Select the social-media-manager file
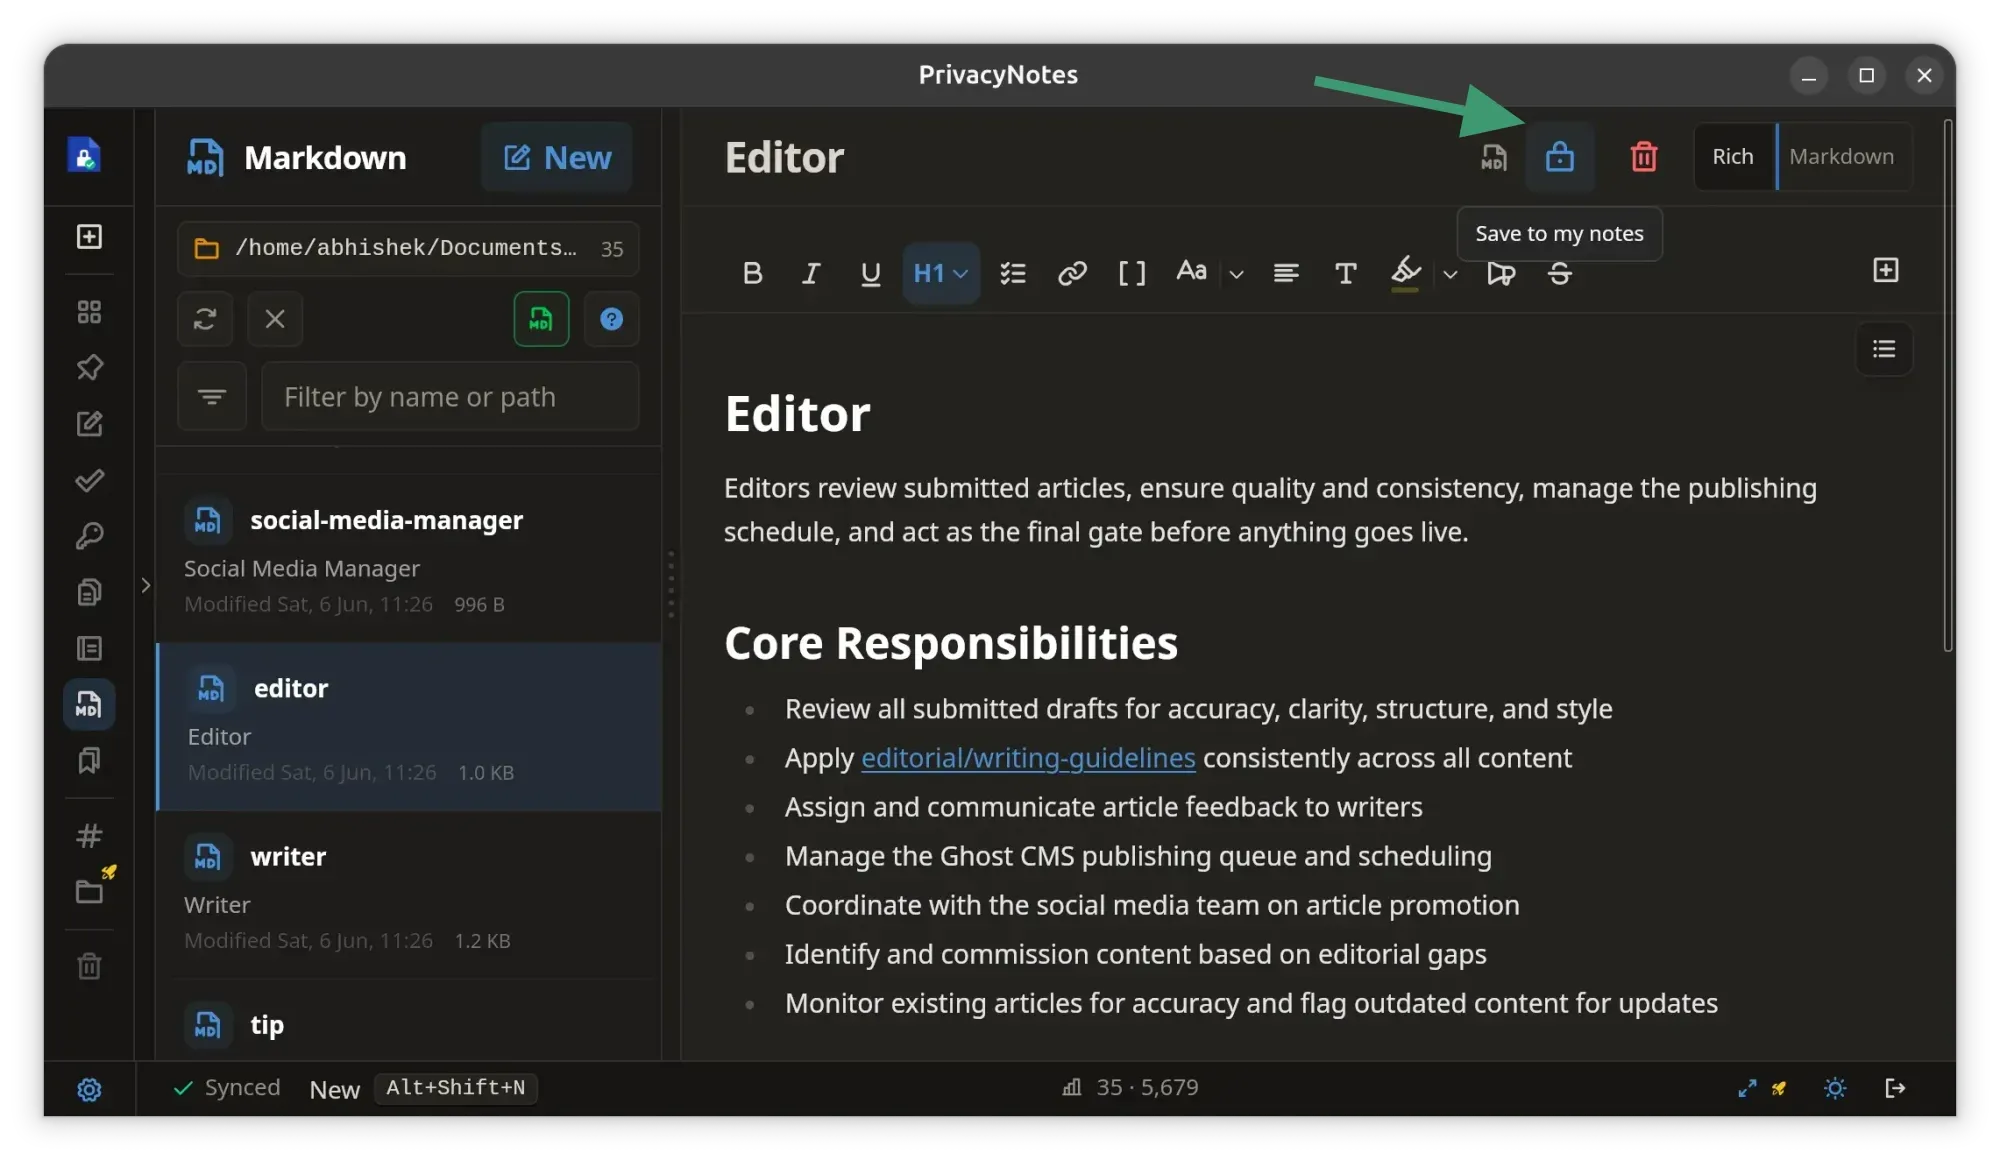Screen dimensions: 2000x1160 pos(409,559)
